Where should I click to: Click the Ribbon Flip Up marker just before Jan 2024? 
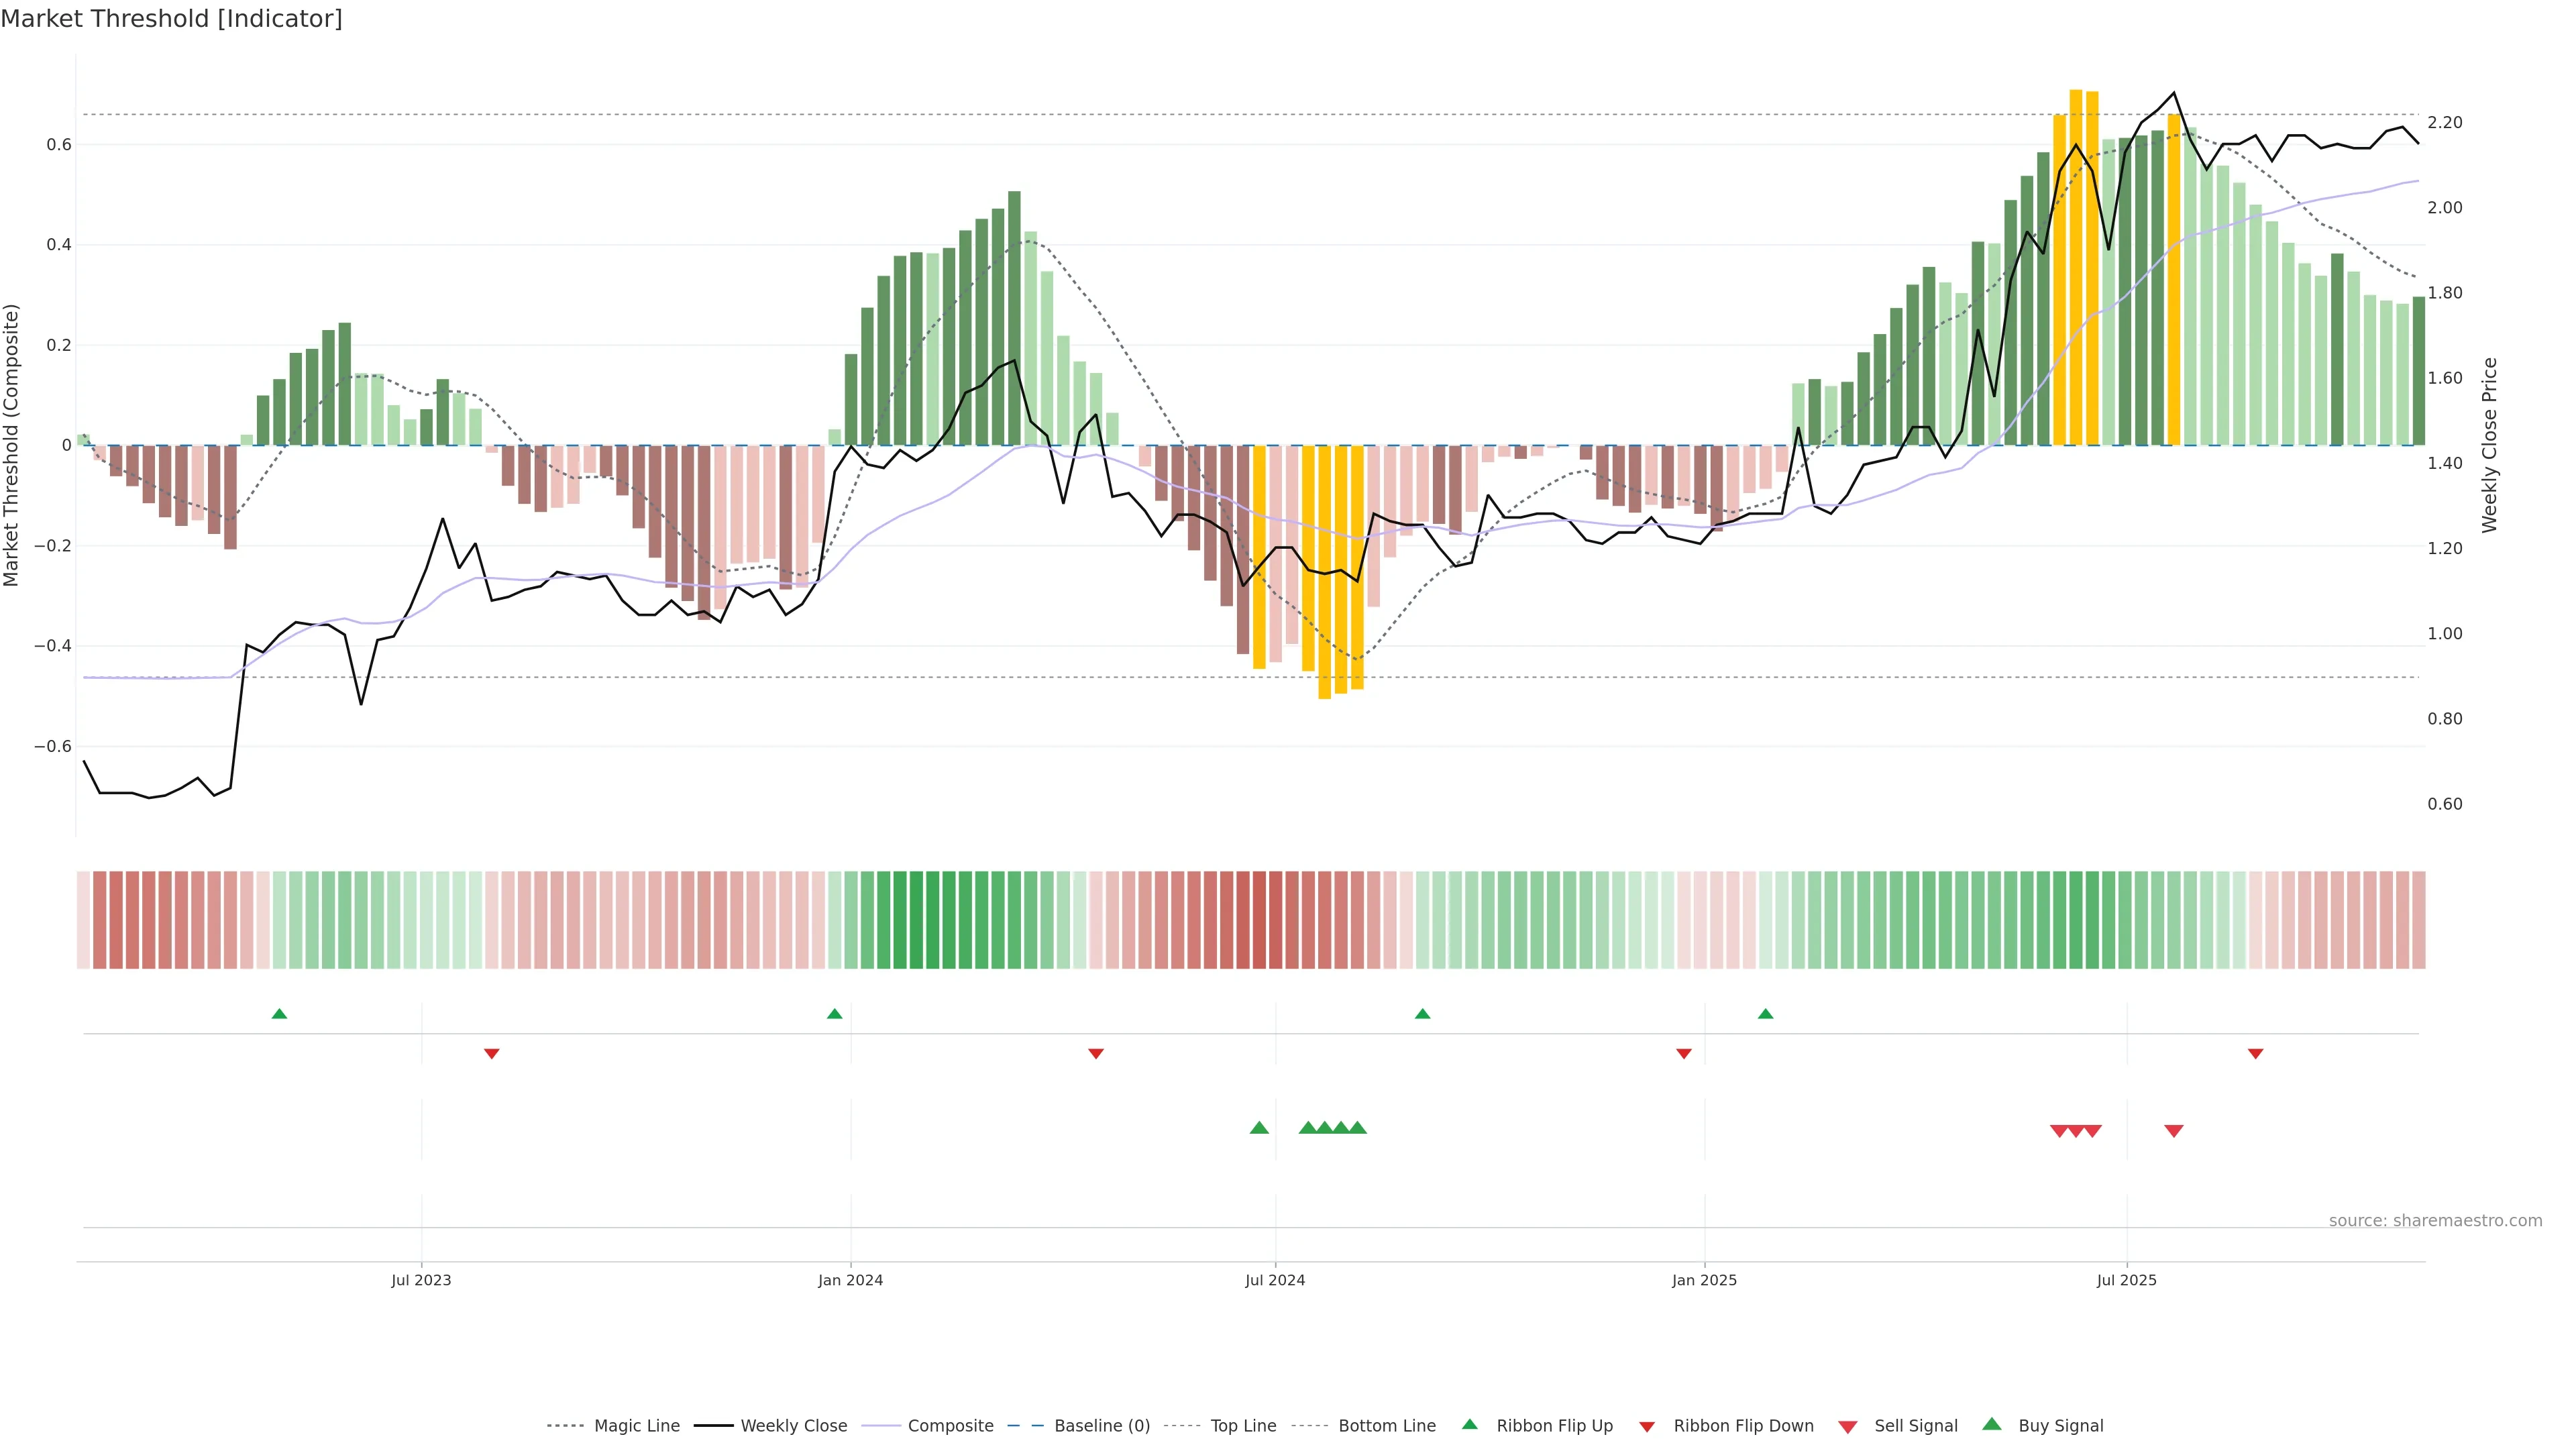click(835, 1014)
